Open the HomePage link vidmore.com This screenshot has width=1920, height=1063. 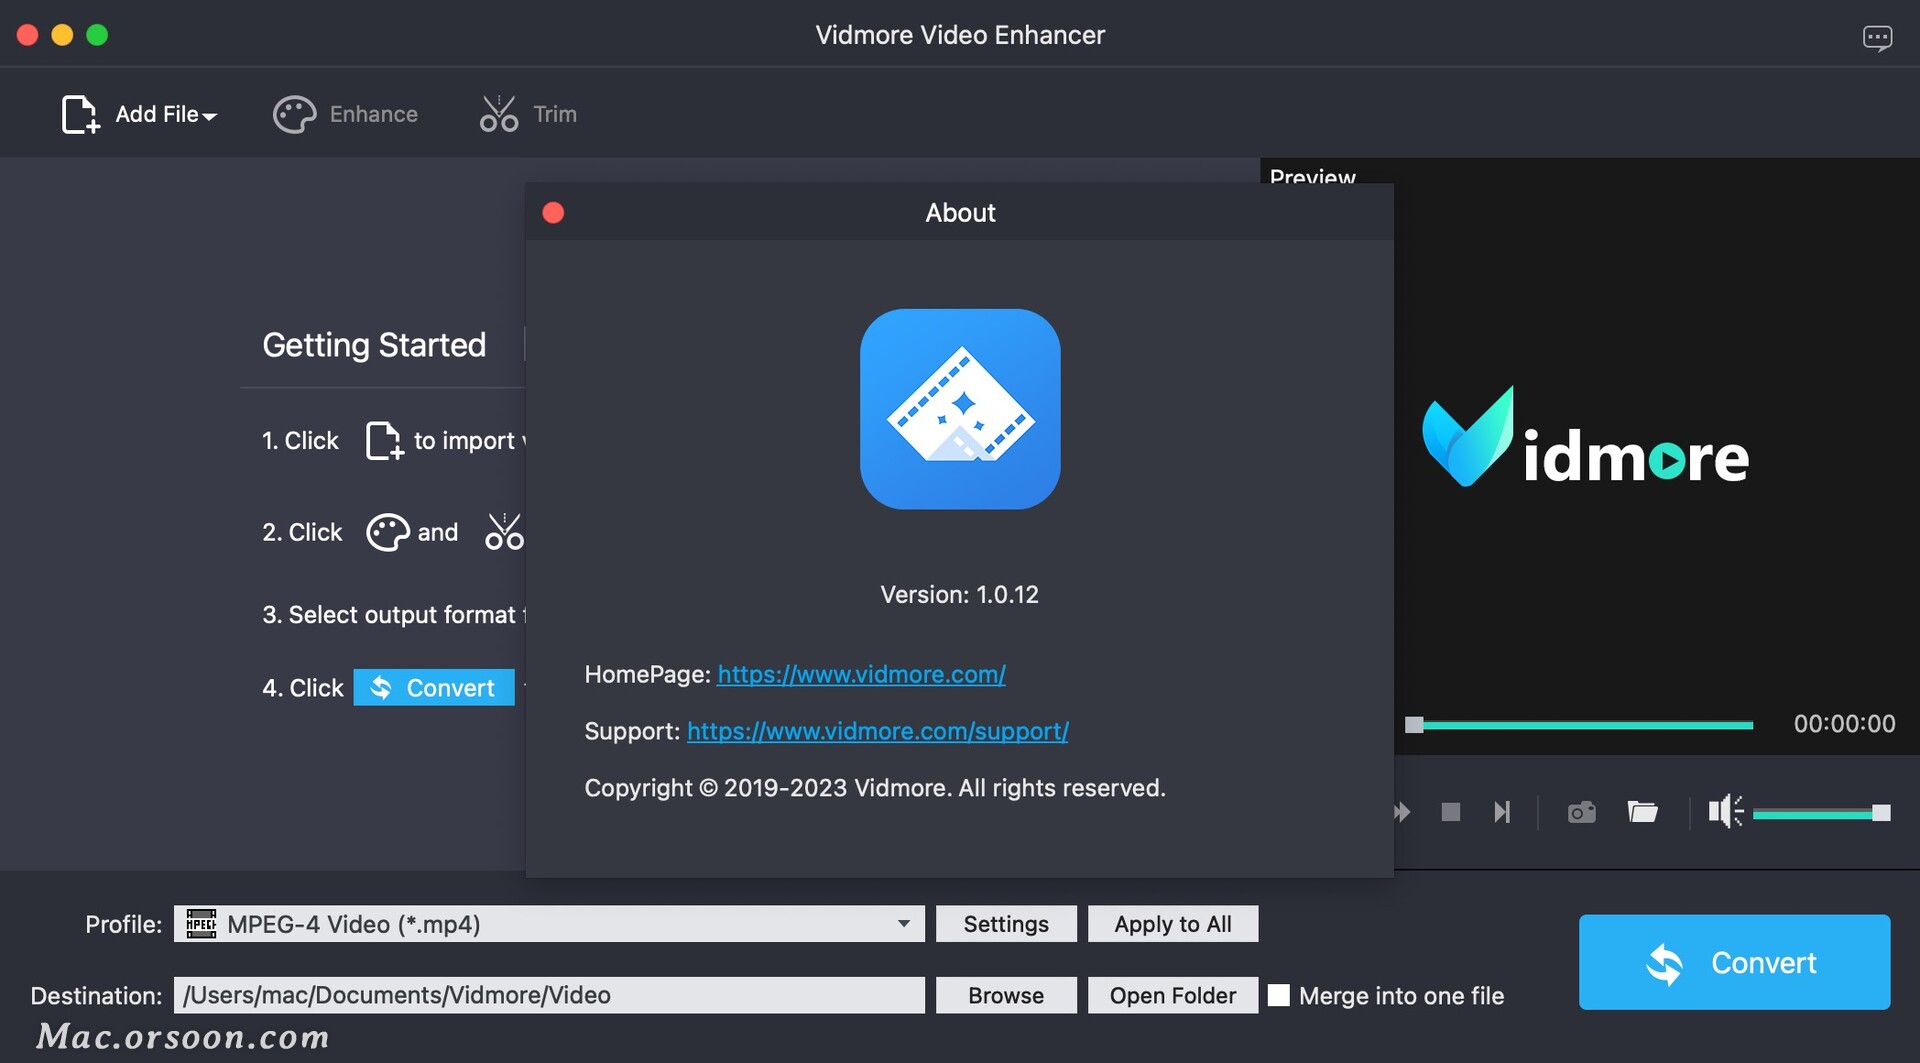(861, 675)
